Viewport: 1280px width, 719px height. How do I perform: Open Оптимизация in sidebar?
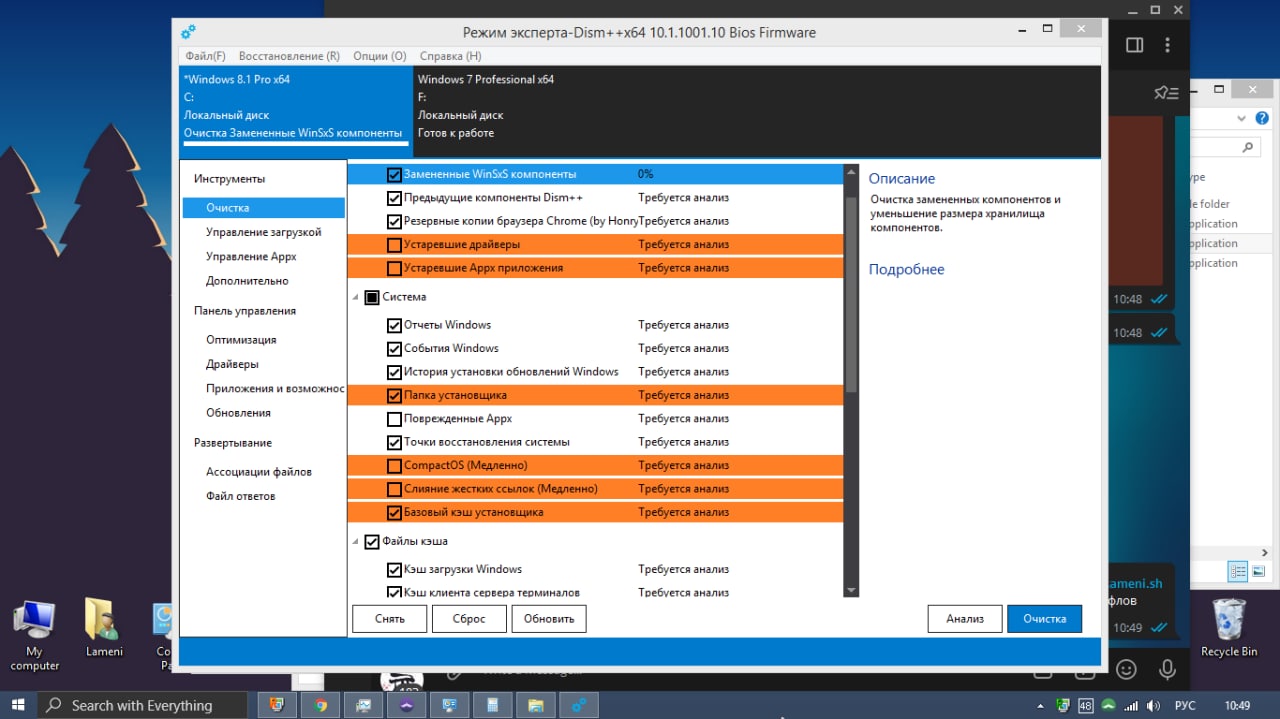click(241, 340)
